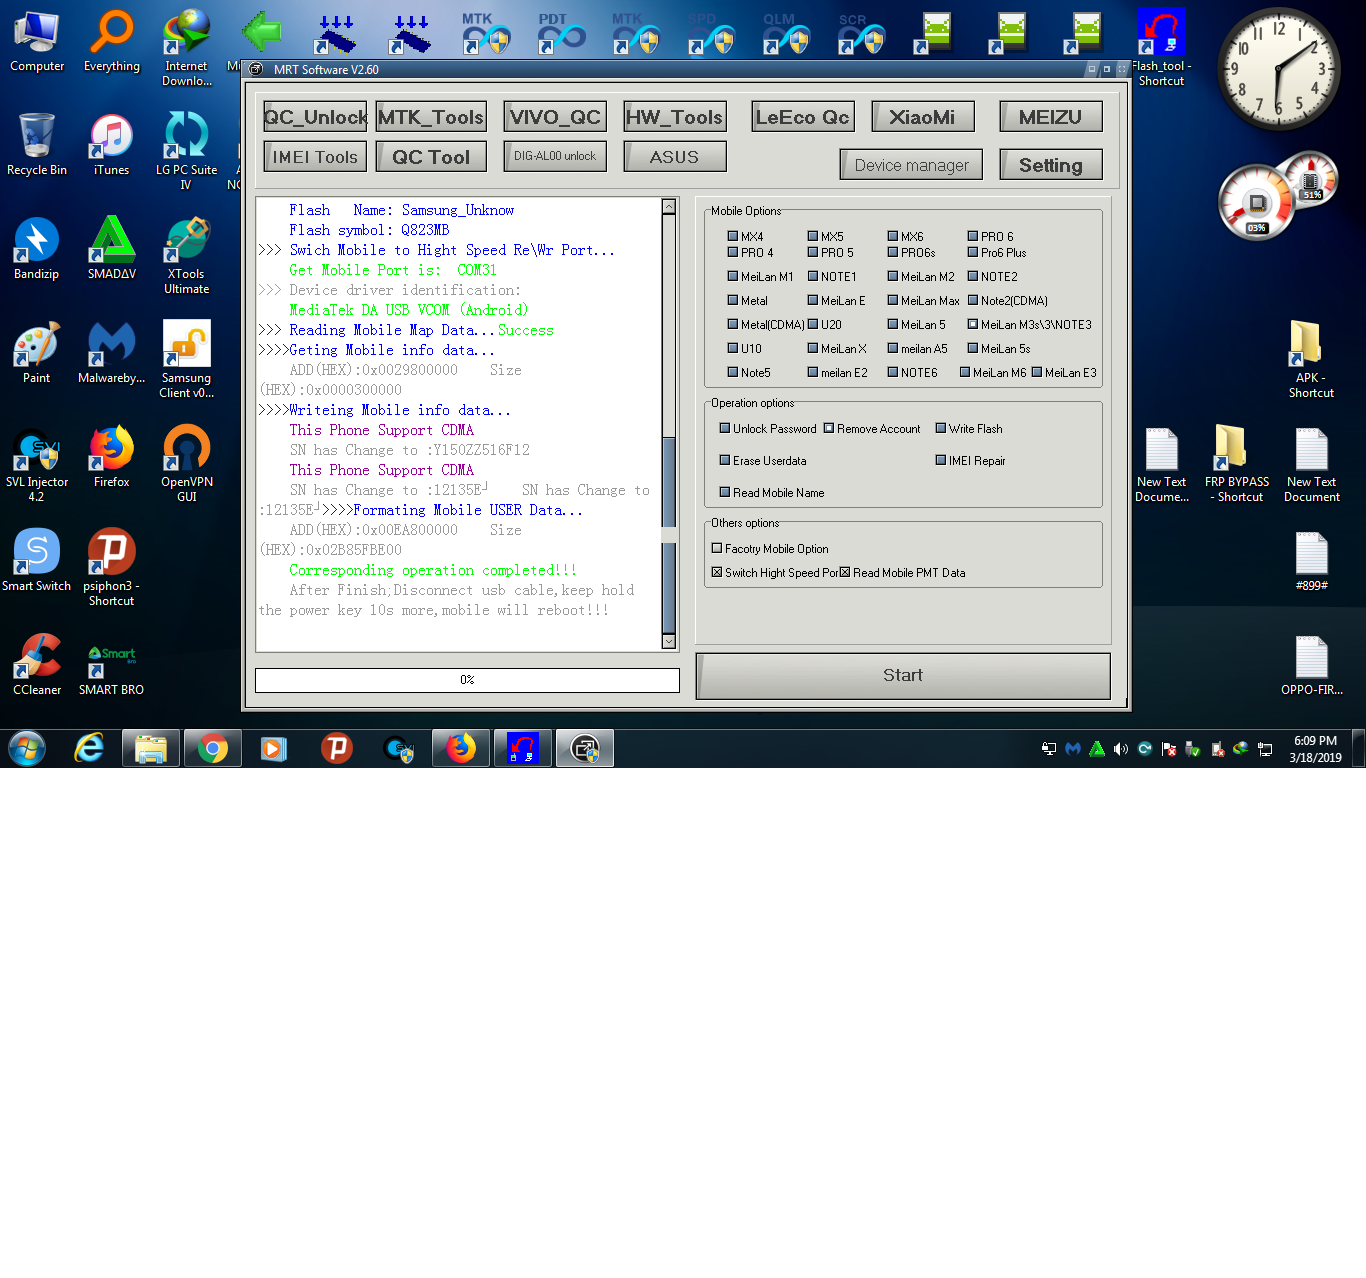Uncheck Read Mobile PMT Data
The width and height of the screenshot is (1366, 1278).
(x=845, y=572)
